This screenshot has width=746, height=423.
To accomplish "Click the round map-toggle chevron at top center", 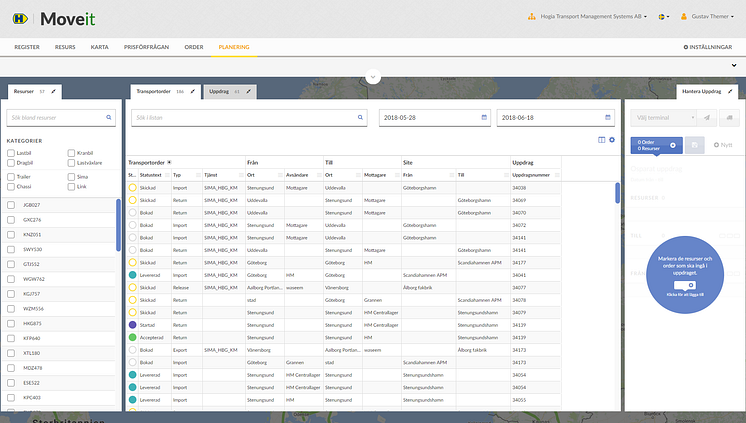I will click(x=373, y=77).
